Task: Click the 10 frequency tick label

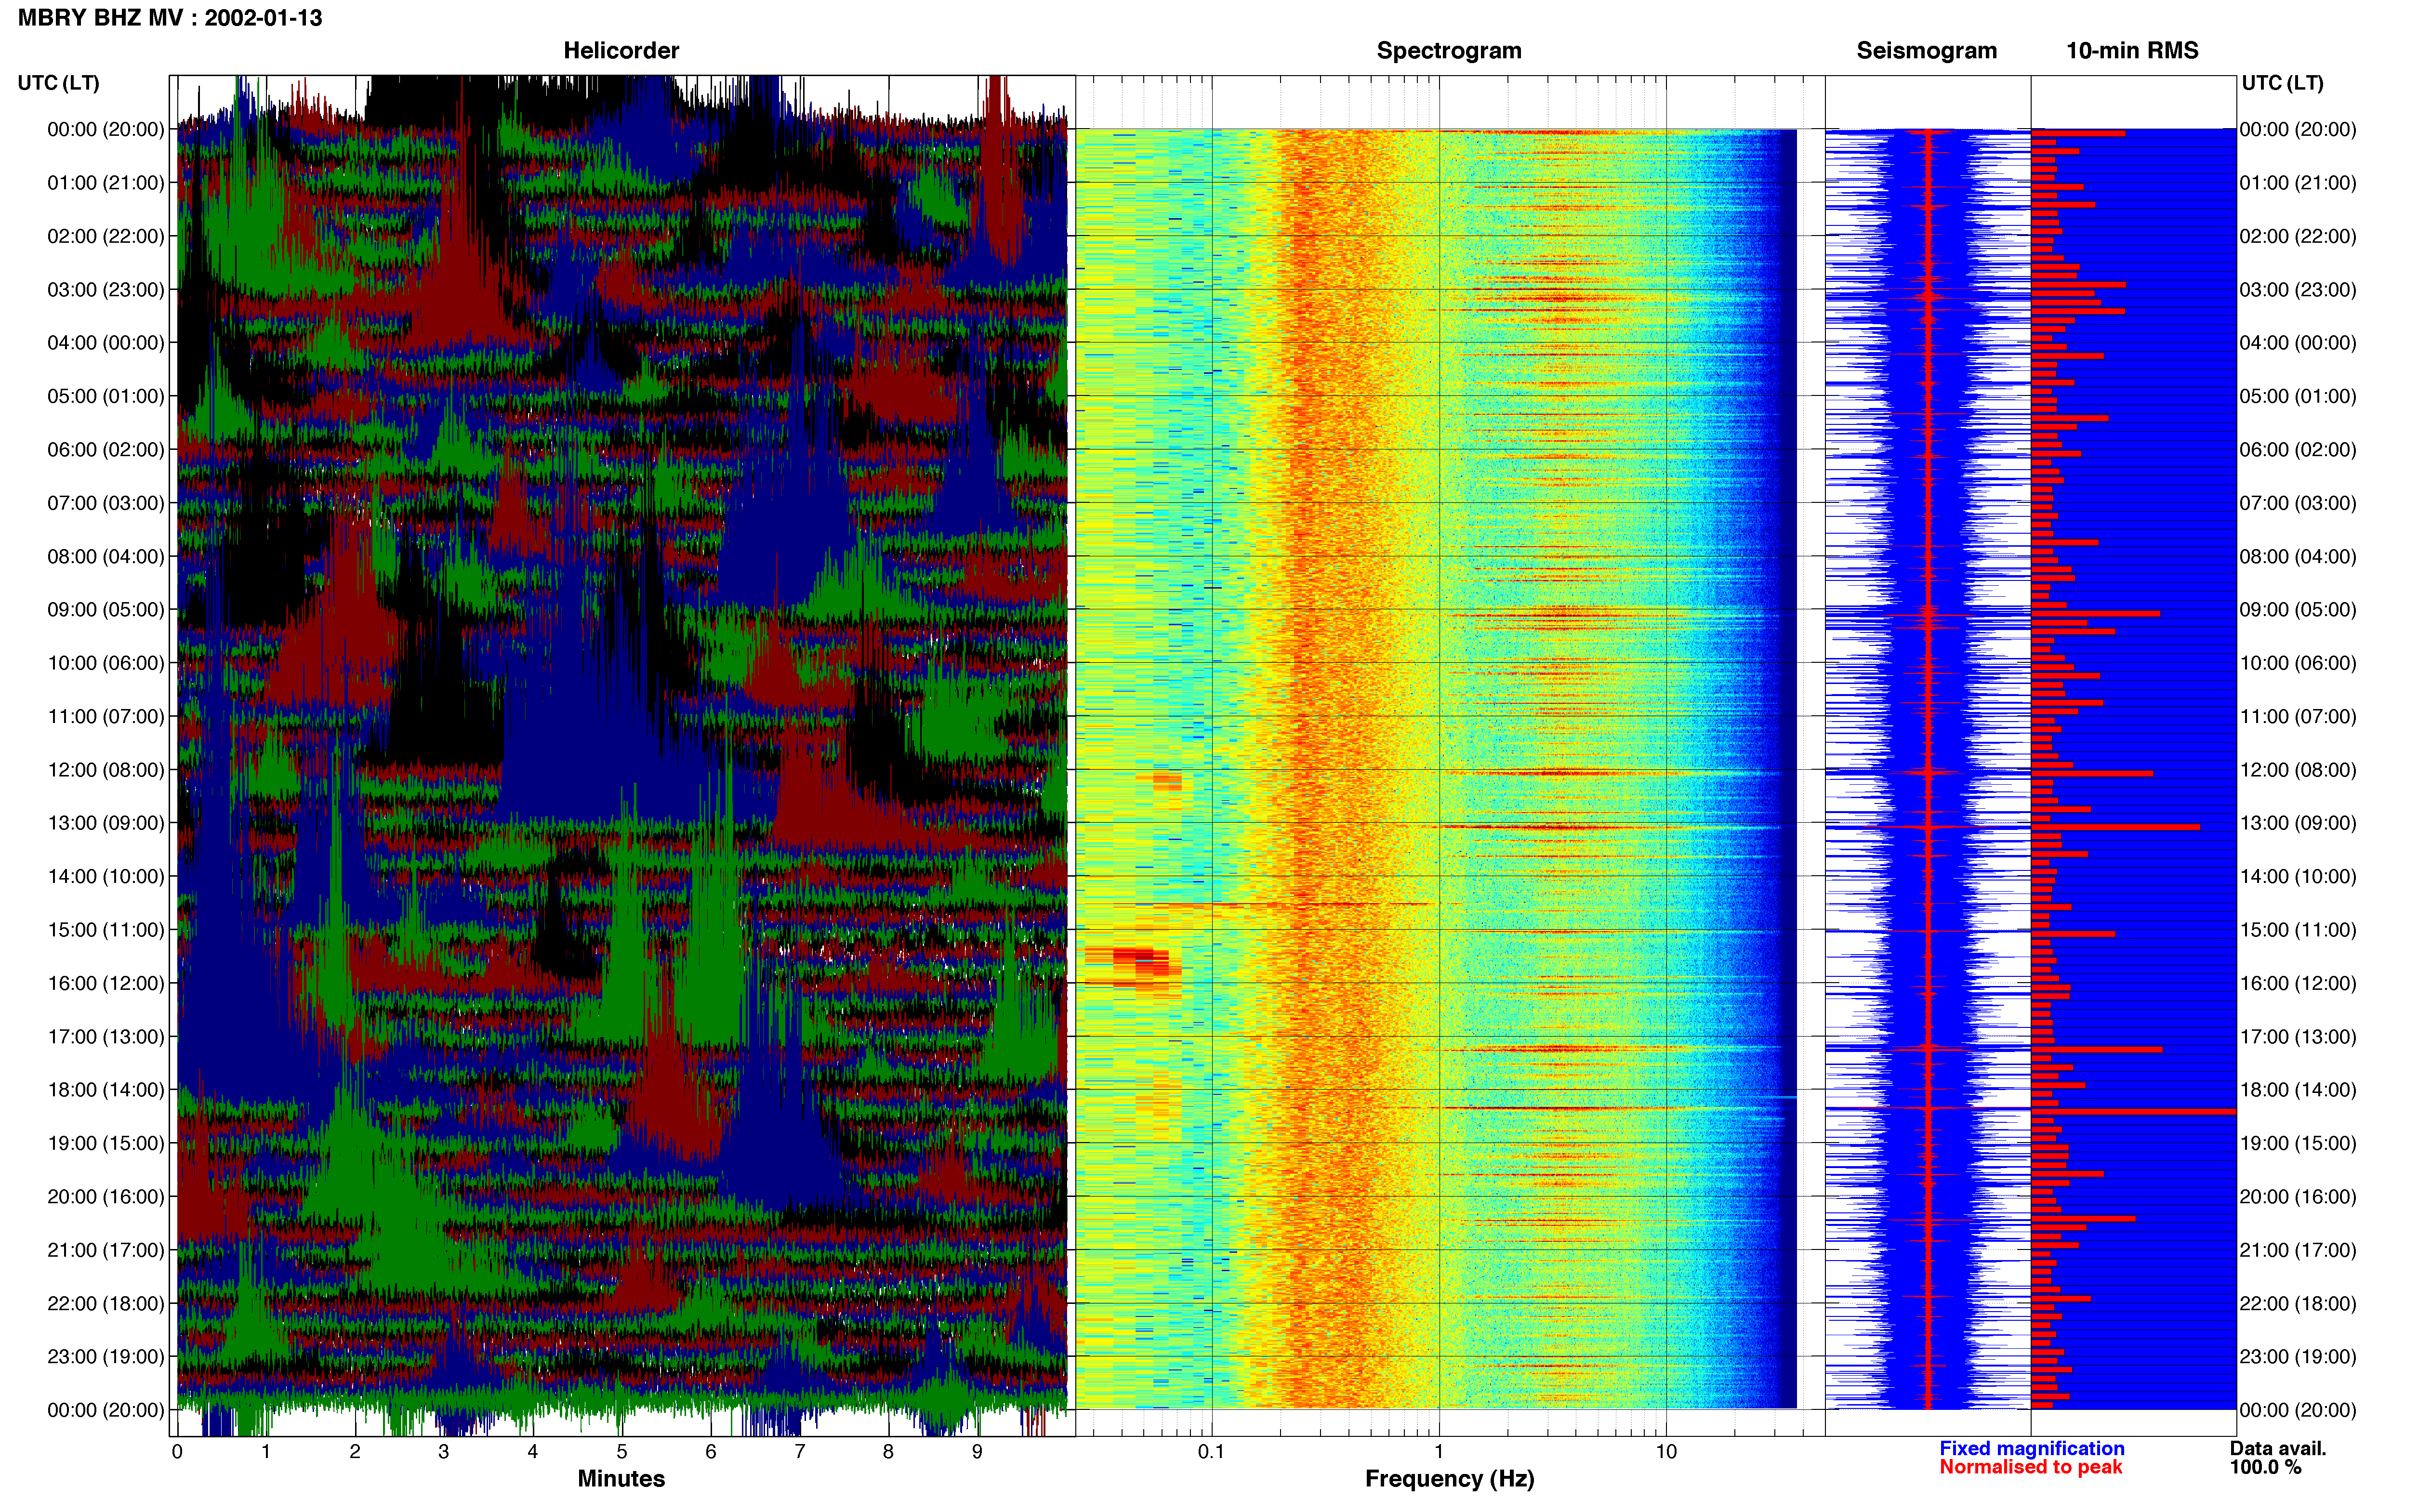Action: (1666, 1451)
